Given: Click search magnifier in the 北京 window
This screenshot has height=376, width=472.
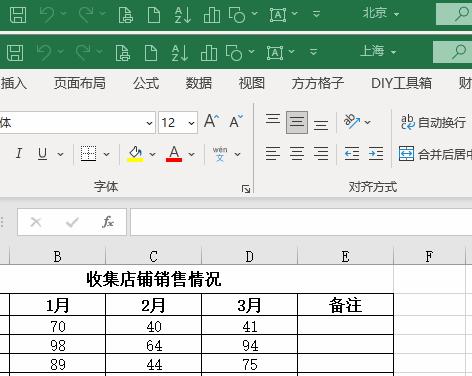Looking at the screenshot, I should pyautogui.click(x=462, y=14).
